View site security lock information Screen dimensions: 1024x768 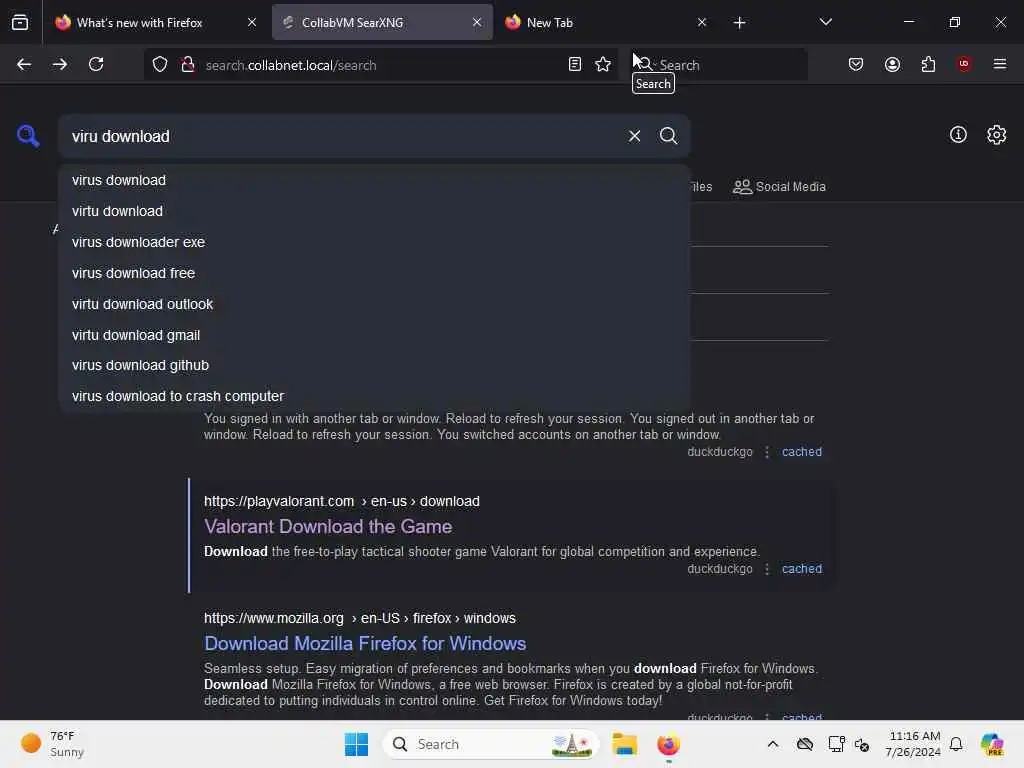(x=188, y=65)
